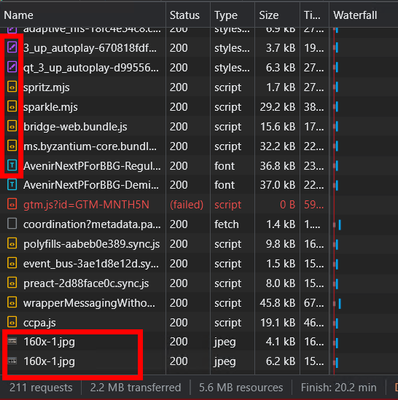This screenshot has height=400, width=398.
Task: Click the font icon beside AvenirNextPForBBG-Regul
Action: point(12,166)
